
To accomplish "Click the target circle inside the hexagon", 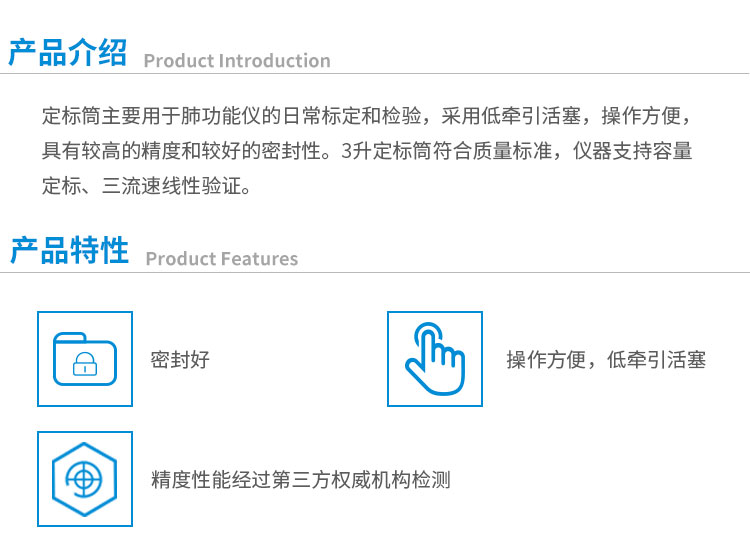I will pyautogui.click(x=84, y=479).
